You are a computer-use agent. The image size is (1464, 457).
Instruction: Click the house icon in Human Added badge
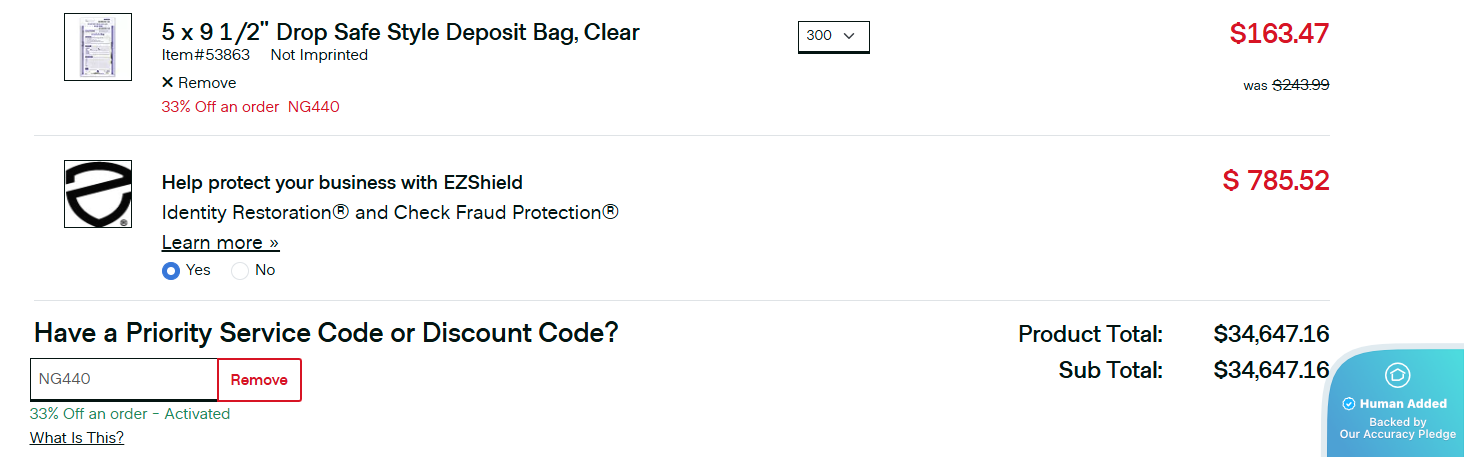click(x=1398, y=375)
